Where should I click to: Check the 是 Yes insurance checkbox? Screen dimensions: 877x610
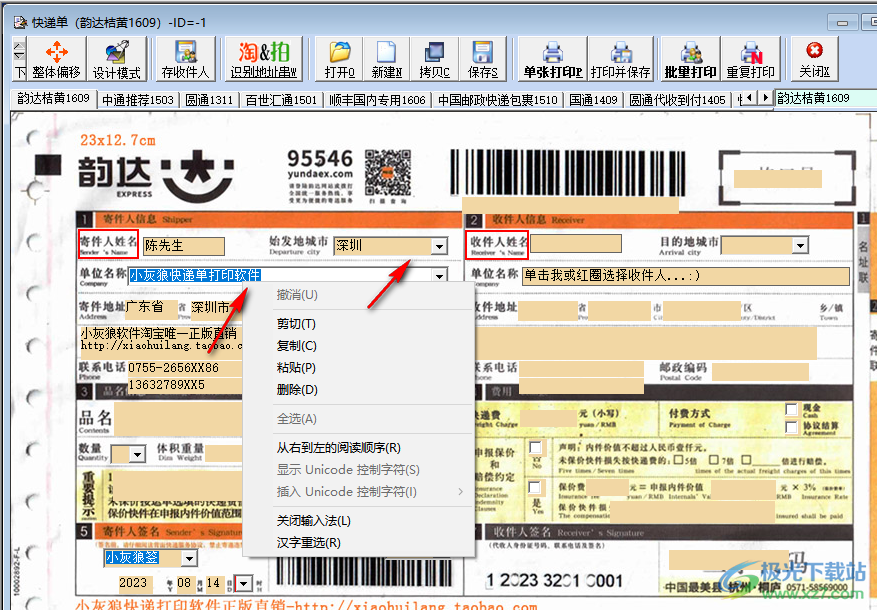click(x=535, y=486)
